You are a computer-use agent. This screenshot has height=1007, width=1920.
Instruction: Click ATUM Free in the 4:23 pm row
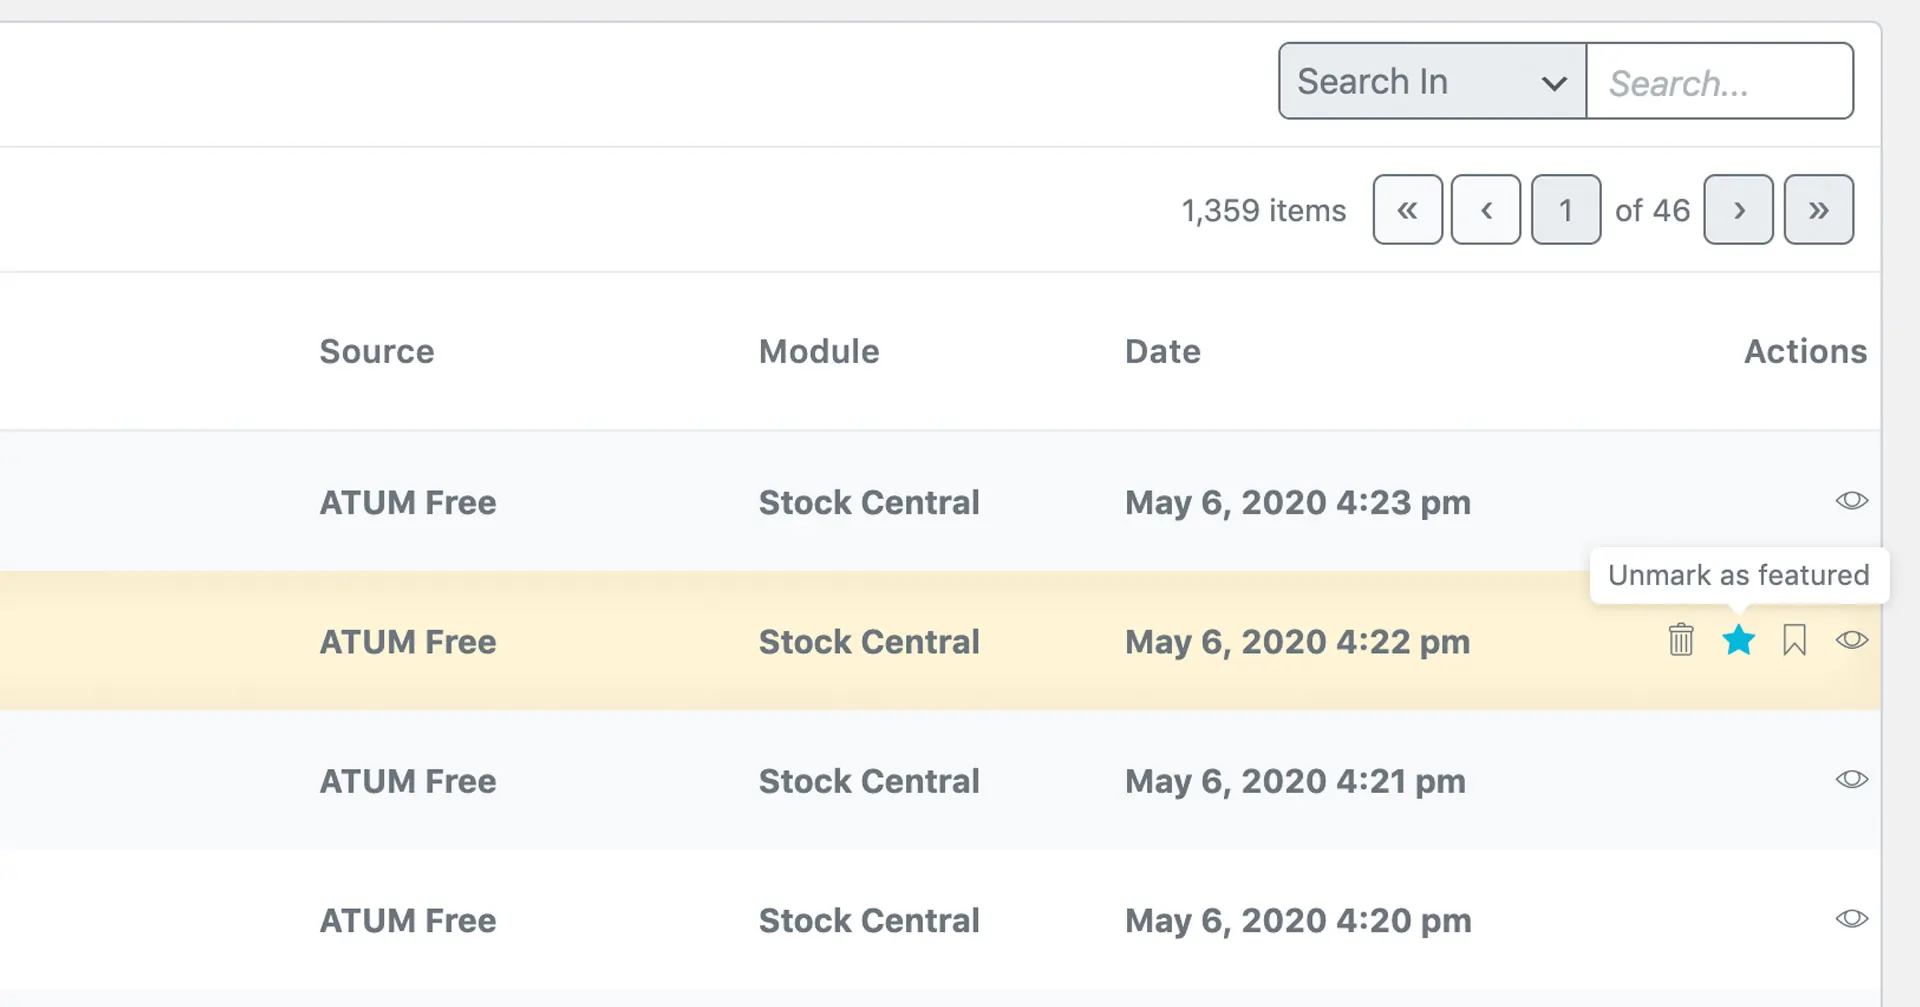(408, 502)
